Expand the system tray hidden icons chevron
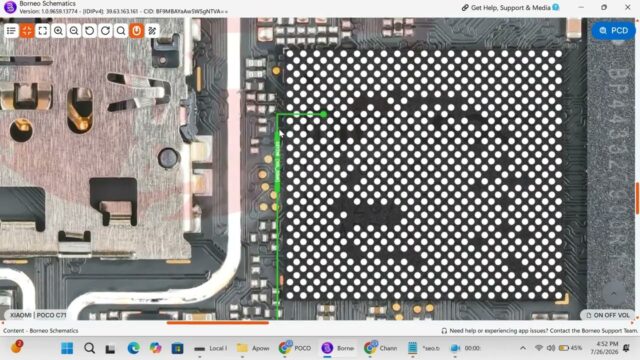 click(x=523, y=348)
